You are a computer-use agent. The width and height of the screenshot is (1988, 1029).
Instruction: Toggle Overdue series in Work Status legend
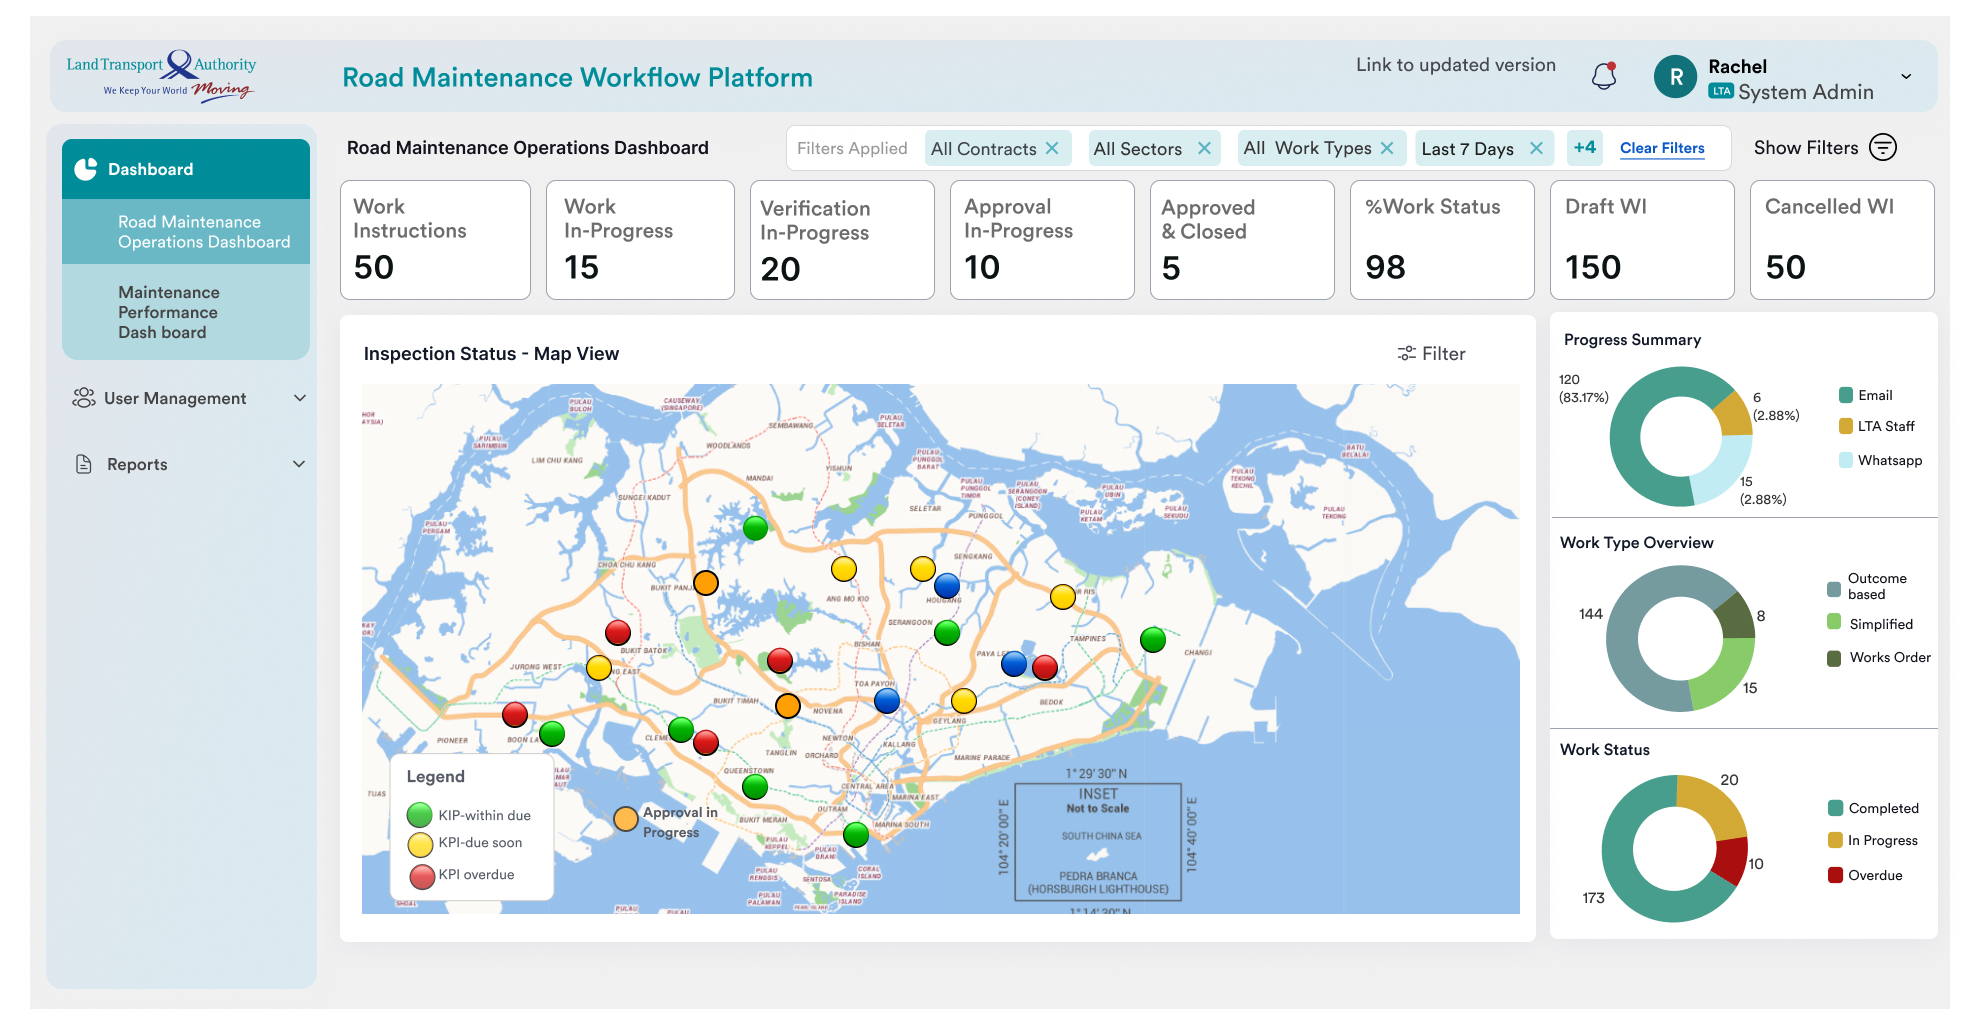pyautogui.click(x=1866, y=875)
